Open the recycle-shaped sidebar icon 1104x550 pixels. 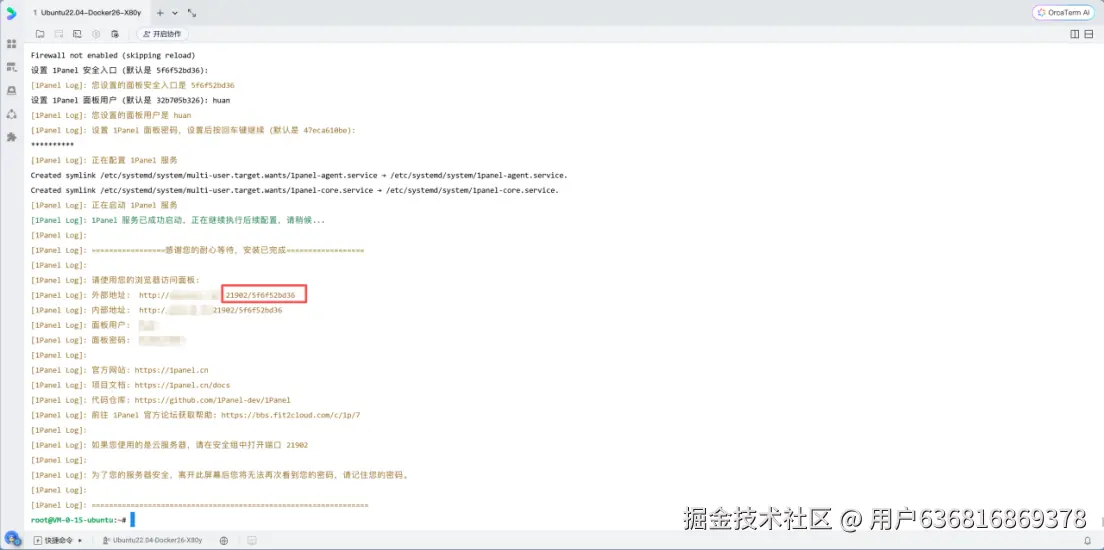tap(11, 113)
